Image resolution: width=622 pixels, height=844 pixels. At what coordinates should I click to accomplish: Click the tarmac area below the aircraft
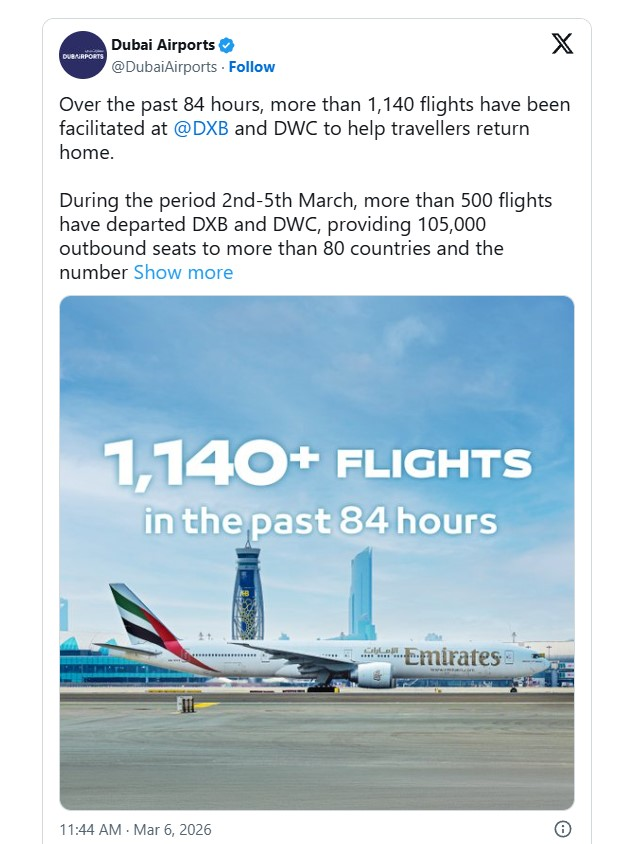[317, 750]
